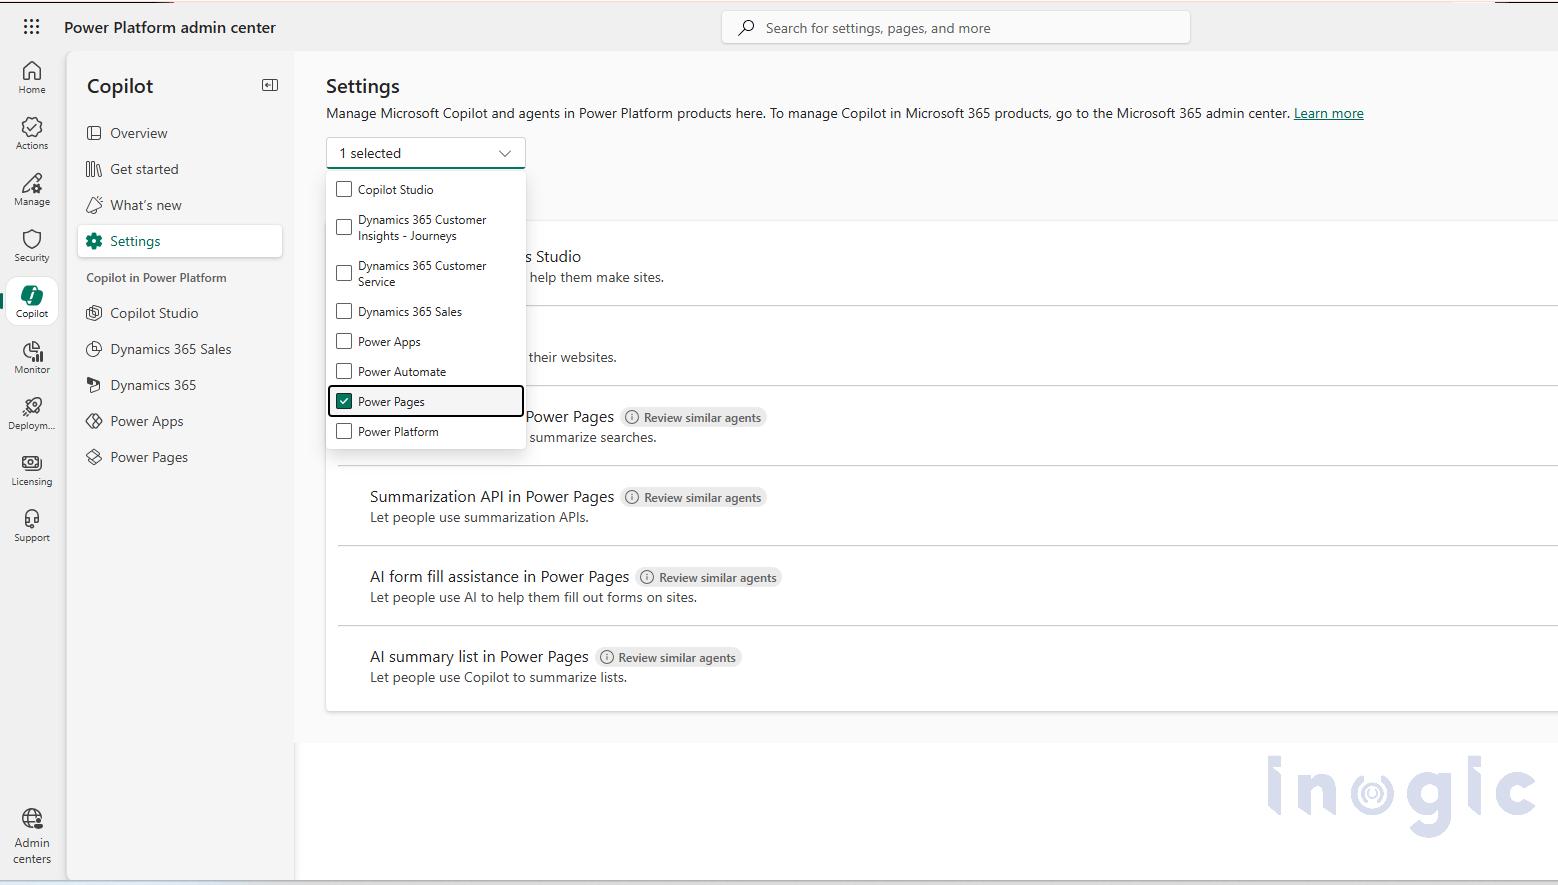The height and width of the screenshot is (885, 1558).
Task: Focus the search settings and pages field
Action: [956, 28]
